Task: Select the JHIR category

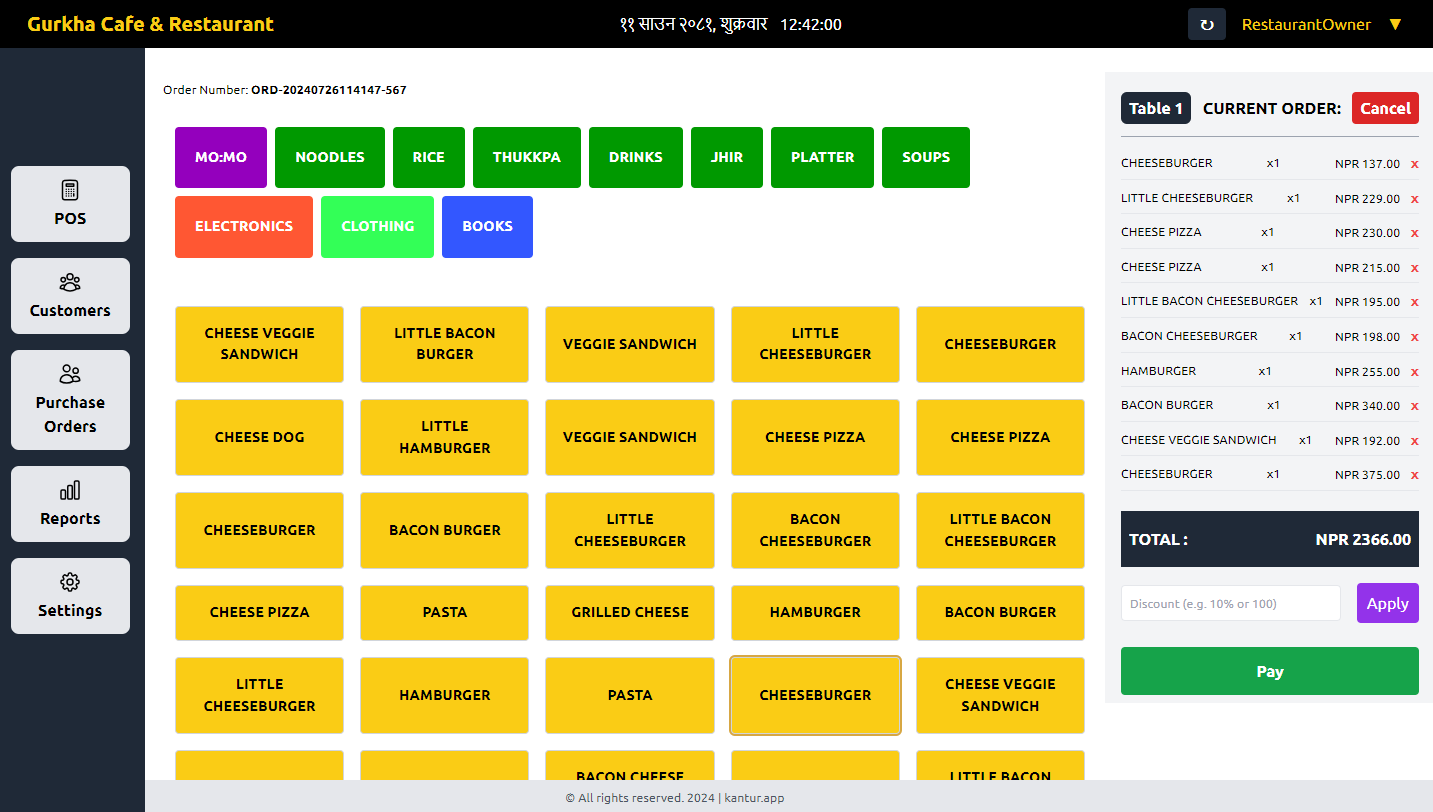Action: click(x=727, y=157)
